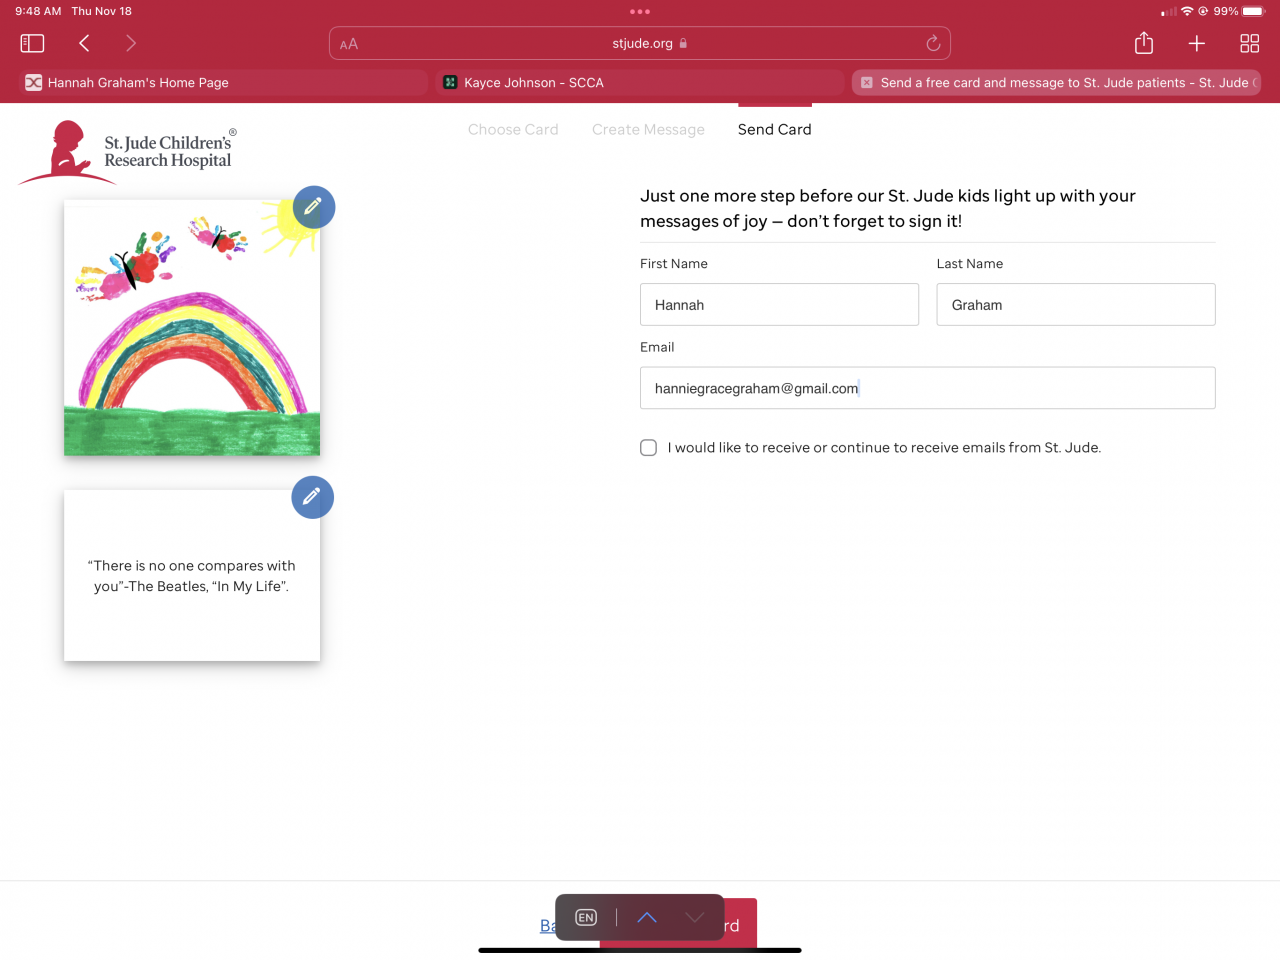Viewport: 1280px width, 960px height.
Task: Reload the stjude.org page
Action: [933, 43]
